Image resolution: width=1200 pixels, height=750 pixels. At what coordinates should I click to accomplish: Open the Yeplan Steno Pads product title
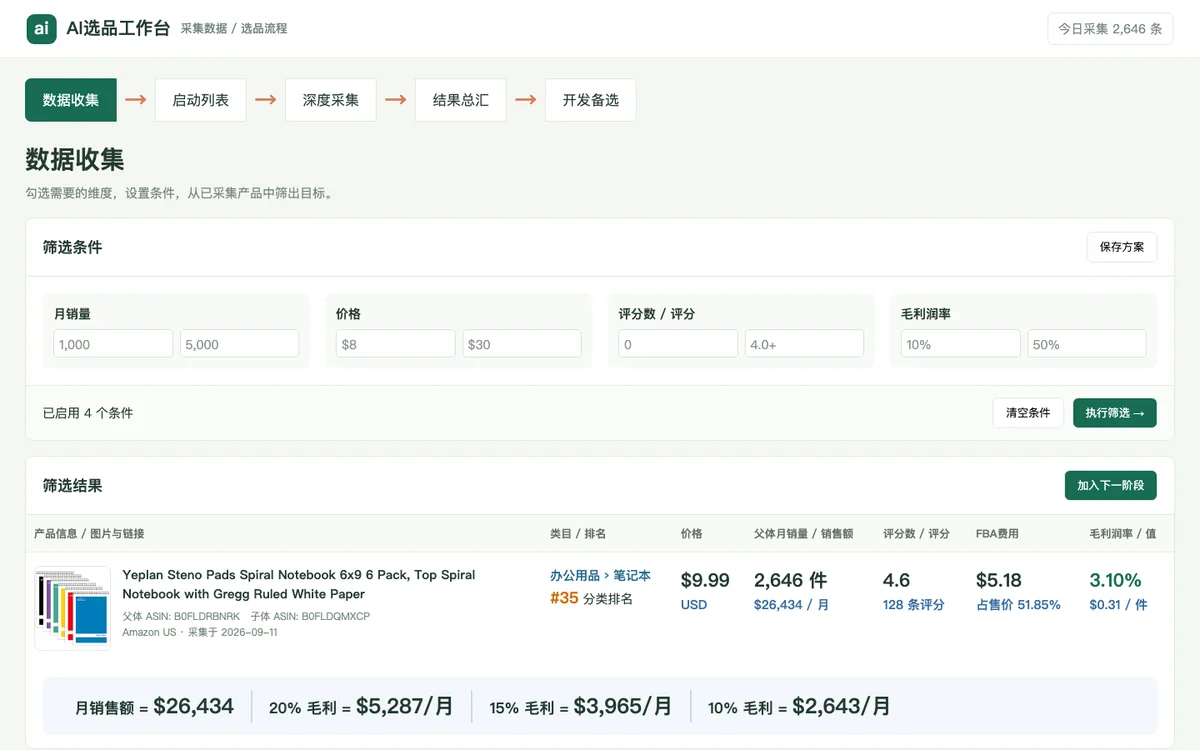(299, 584)
